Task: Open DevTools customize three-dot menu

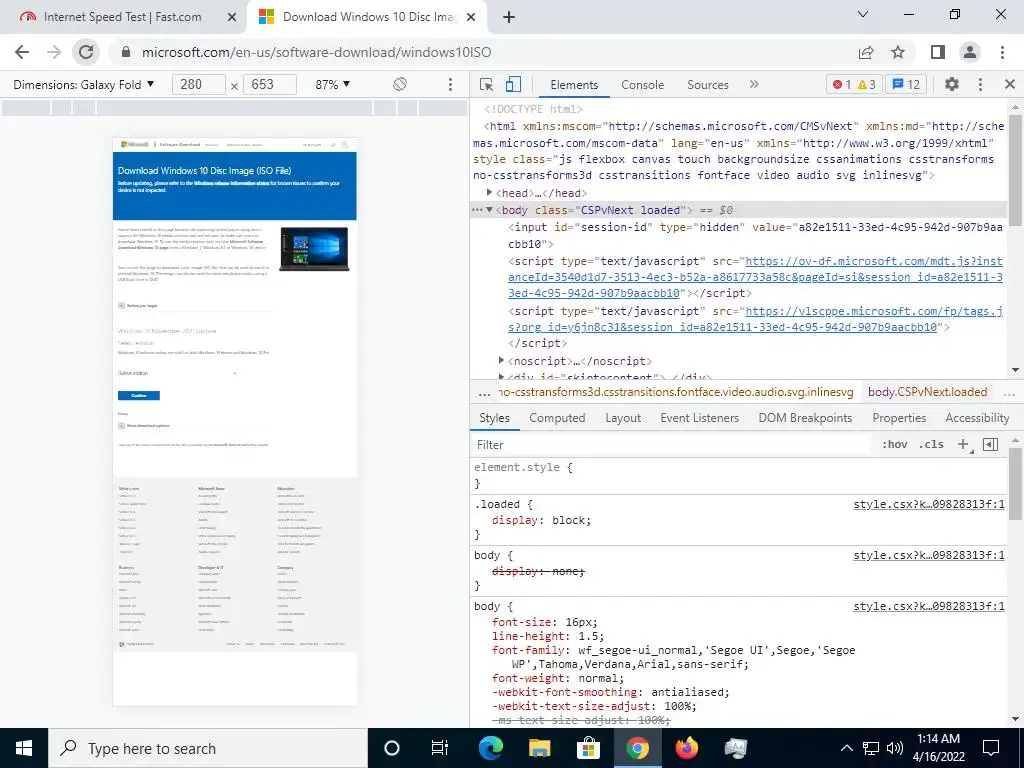Action: point(980,84)
